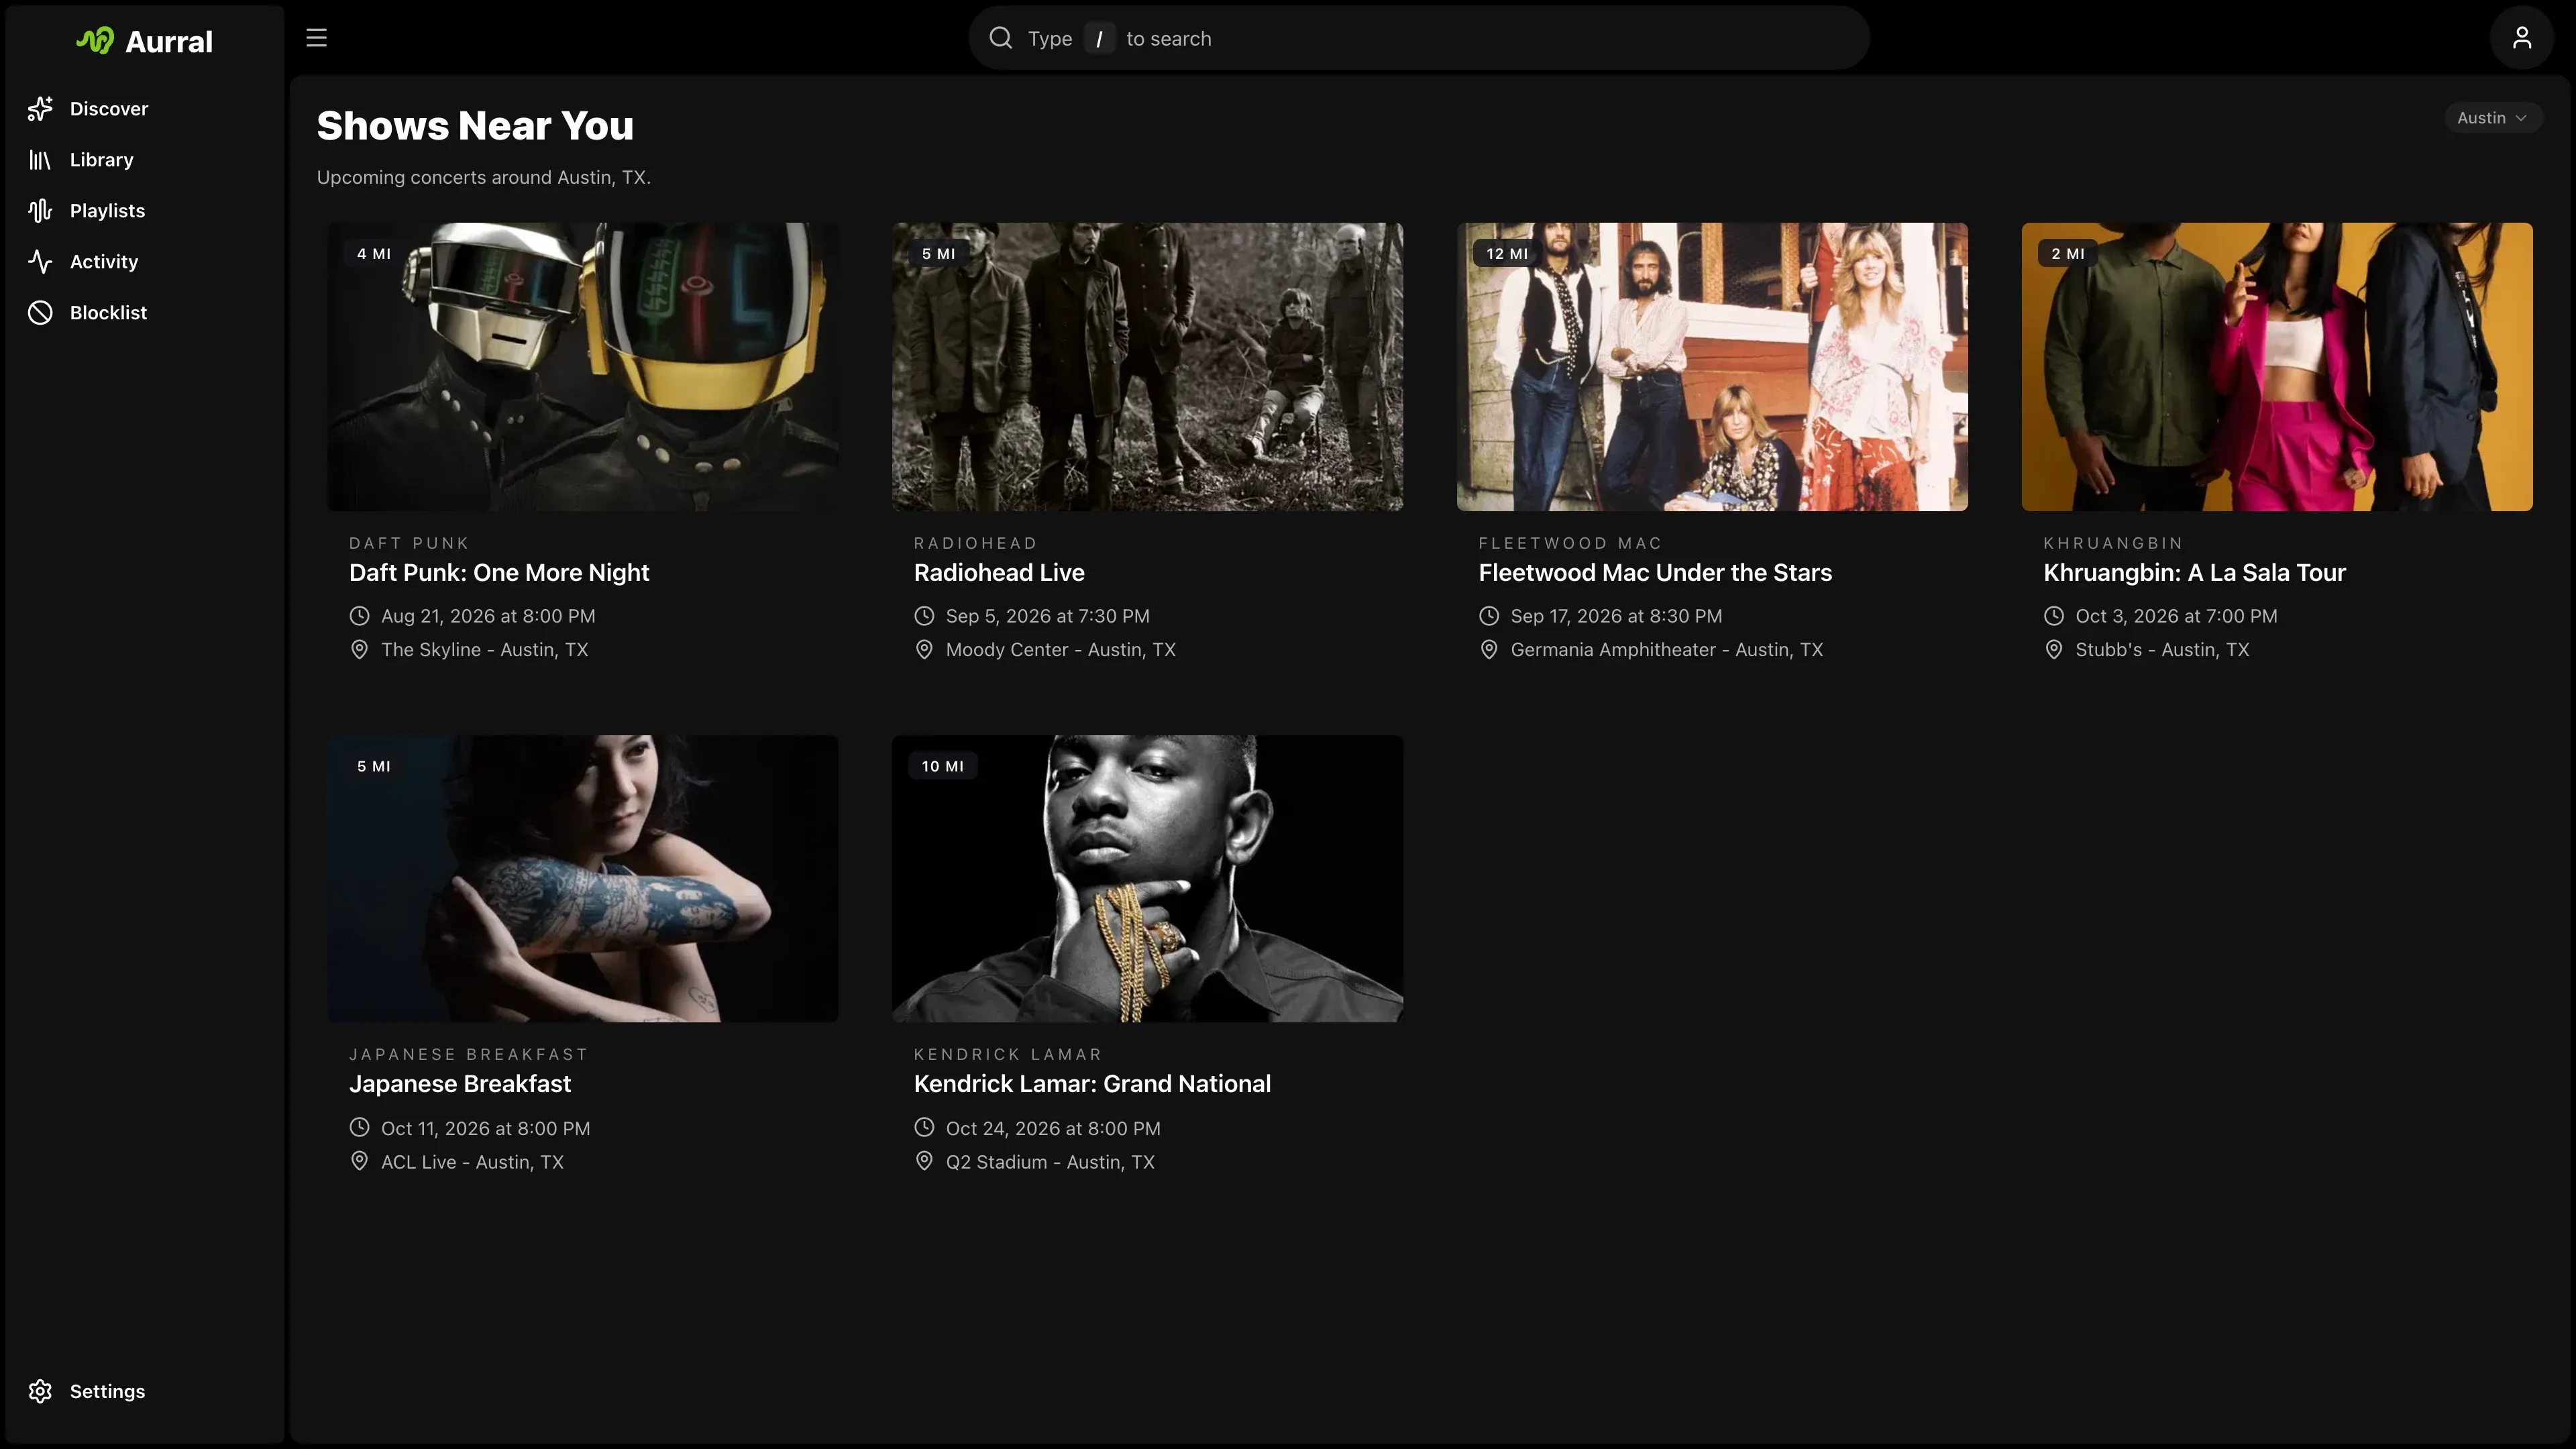Image resolution: width=2576 pixels, height=1449 pixels.
Task: Click the pin icon beside The Skyline
Action: click(x=359, y=650)
